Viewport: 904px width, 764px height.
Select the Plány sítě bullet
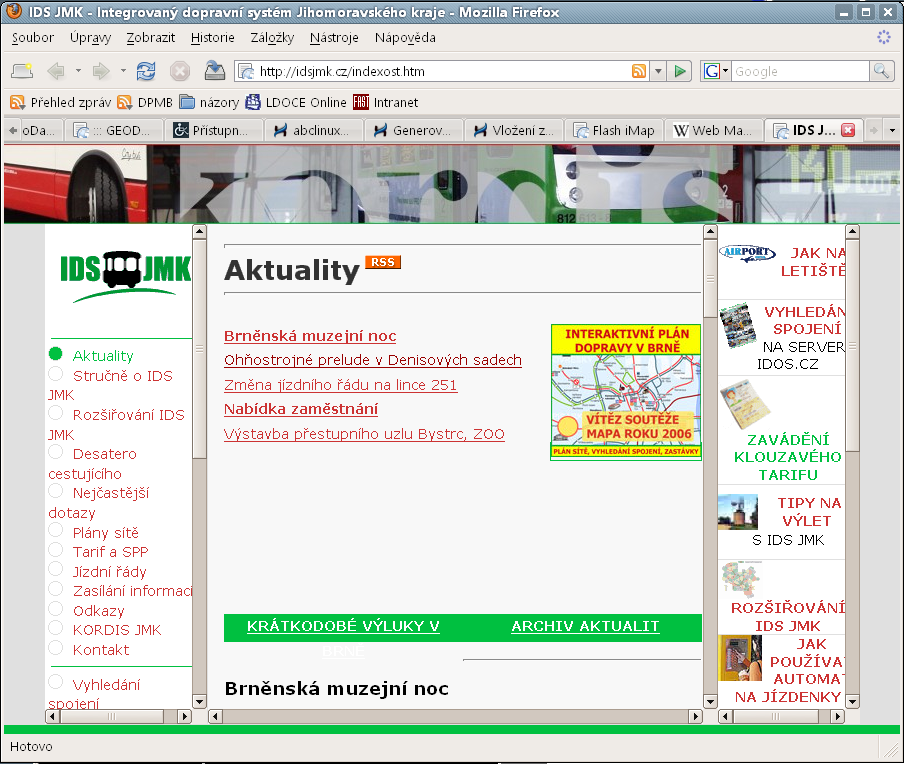55,530
